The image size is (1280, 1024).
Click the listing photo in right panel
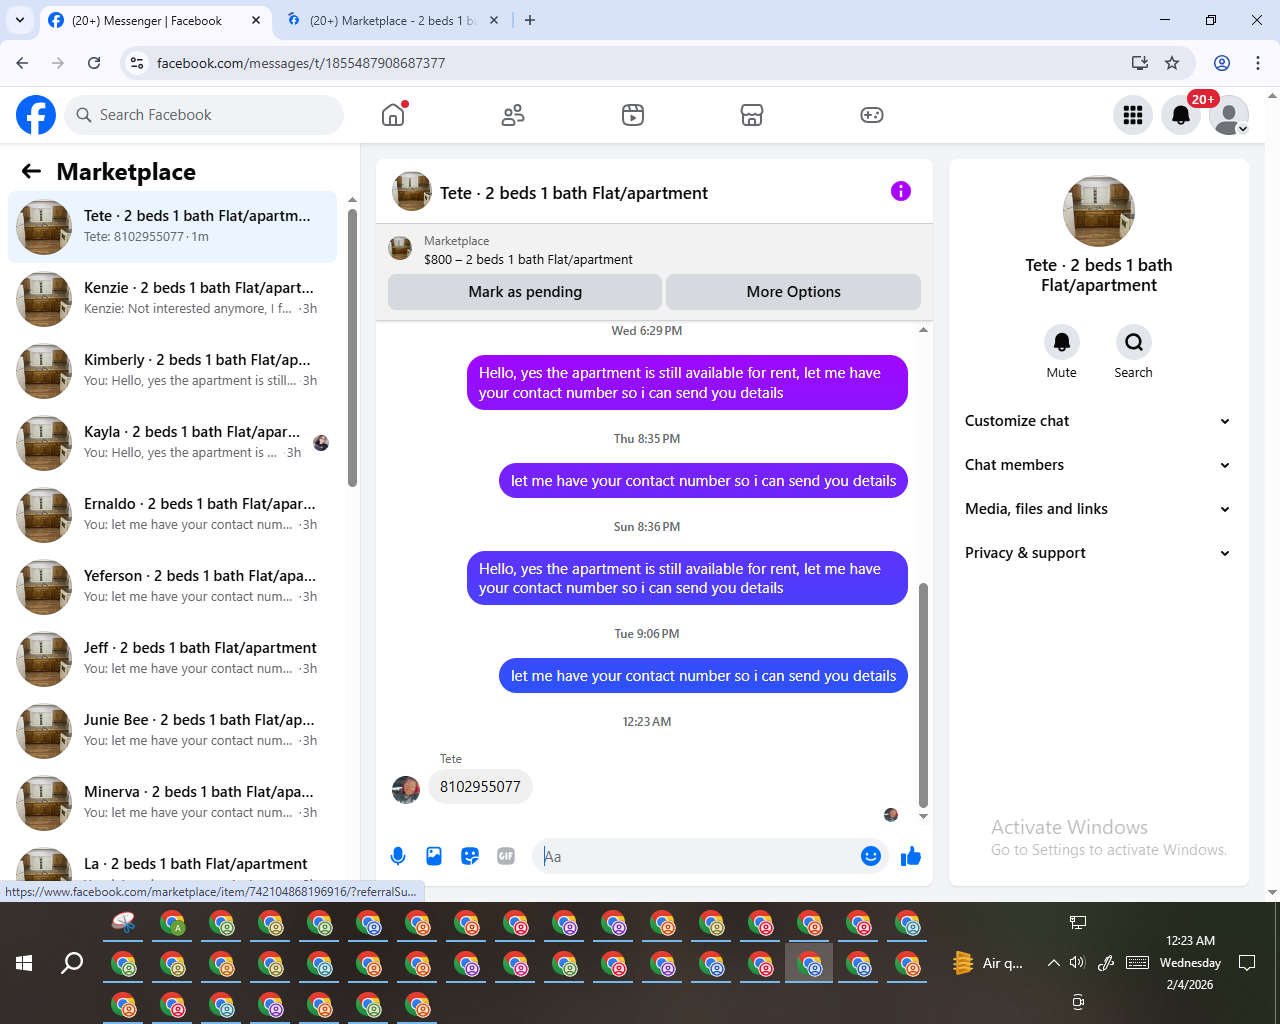1099,211
